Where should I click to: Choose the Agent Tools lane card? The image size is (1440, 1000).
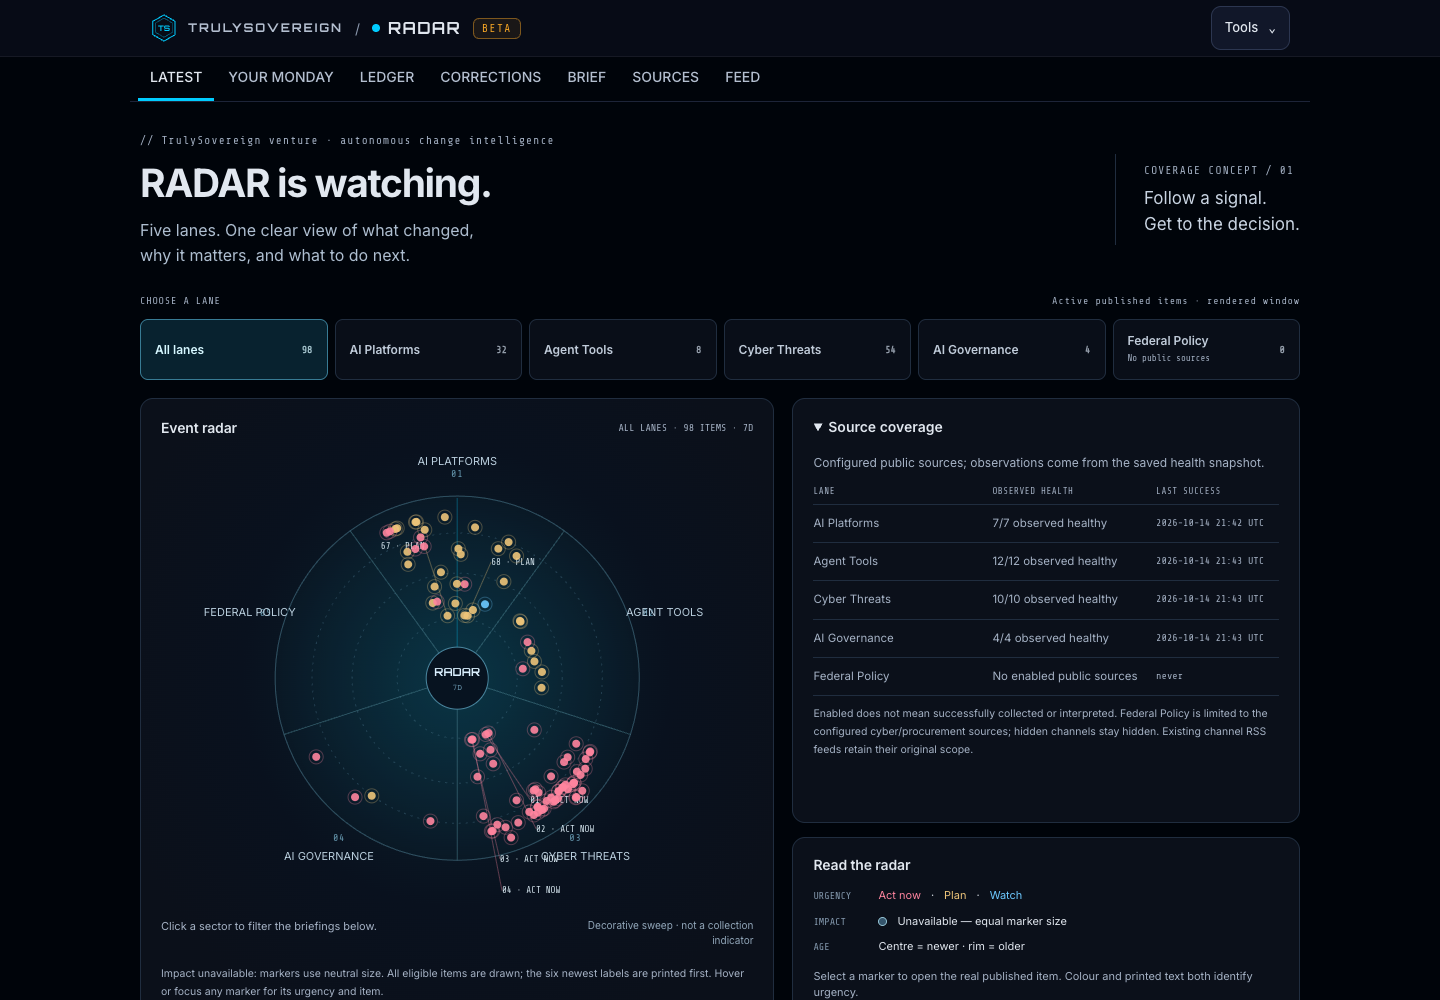623,350
